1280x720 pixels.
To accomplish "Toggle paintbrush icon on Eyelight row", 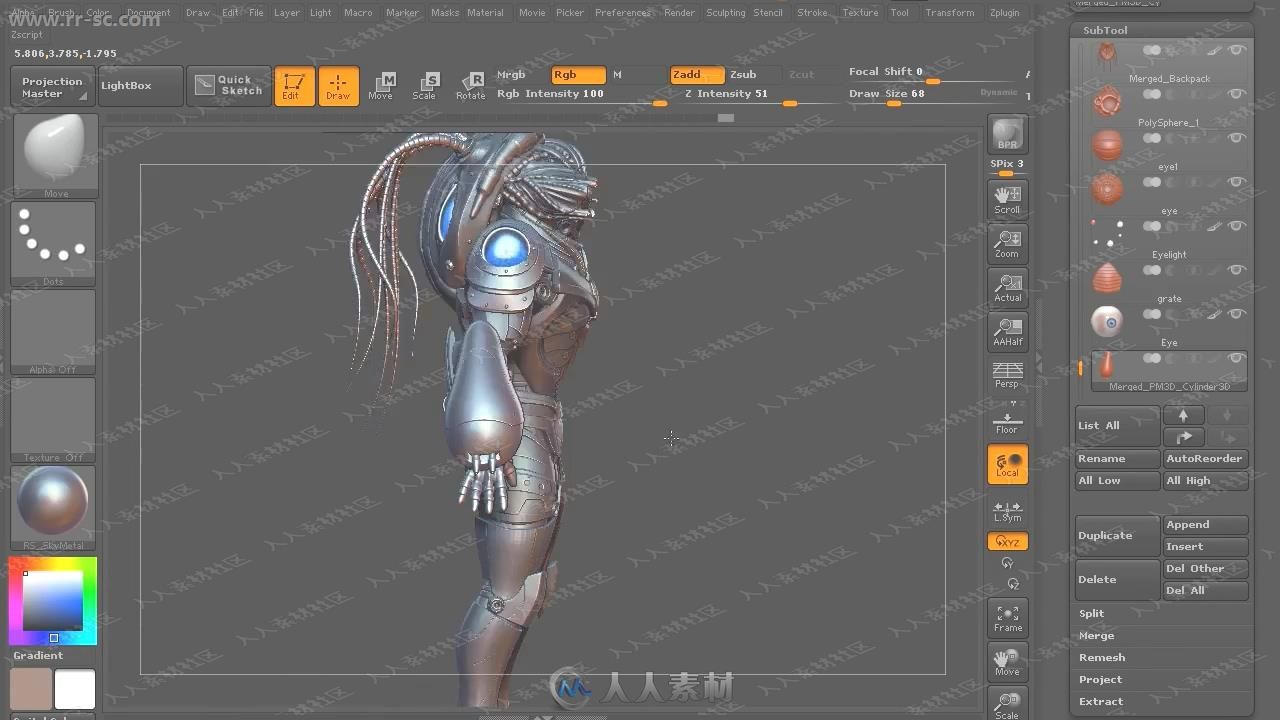I will tap(1214, 226).
